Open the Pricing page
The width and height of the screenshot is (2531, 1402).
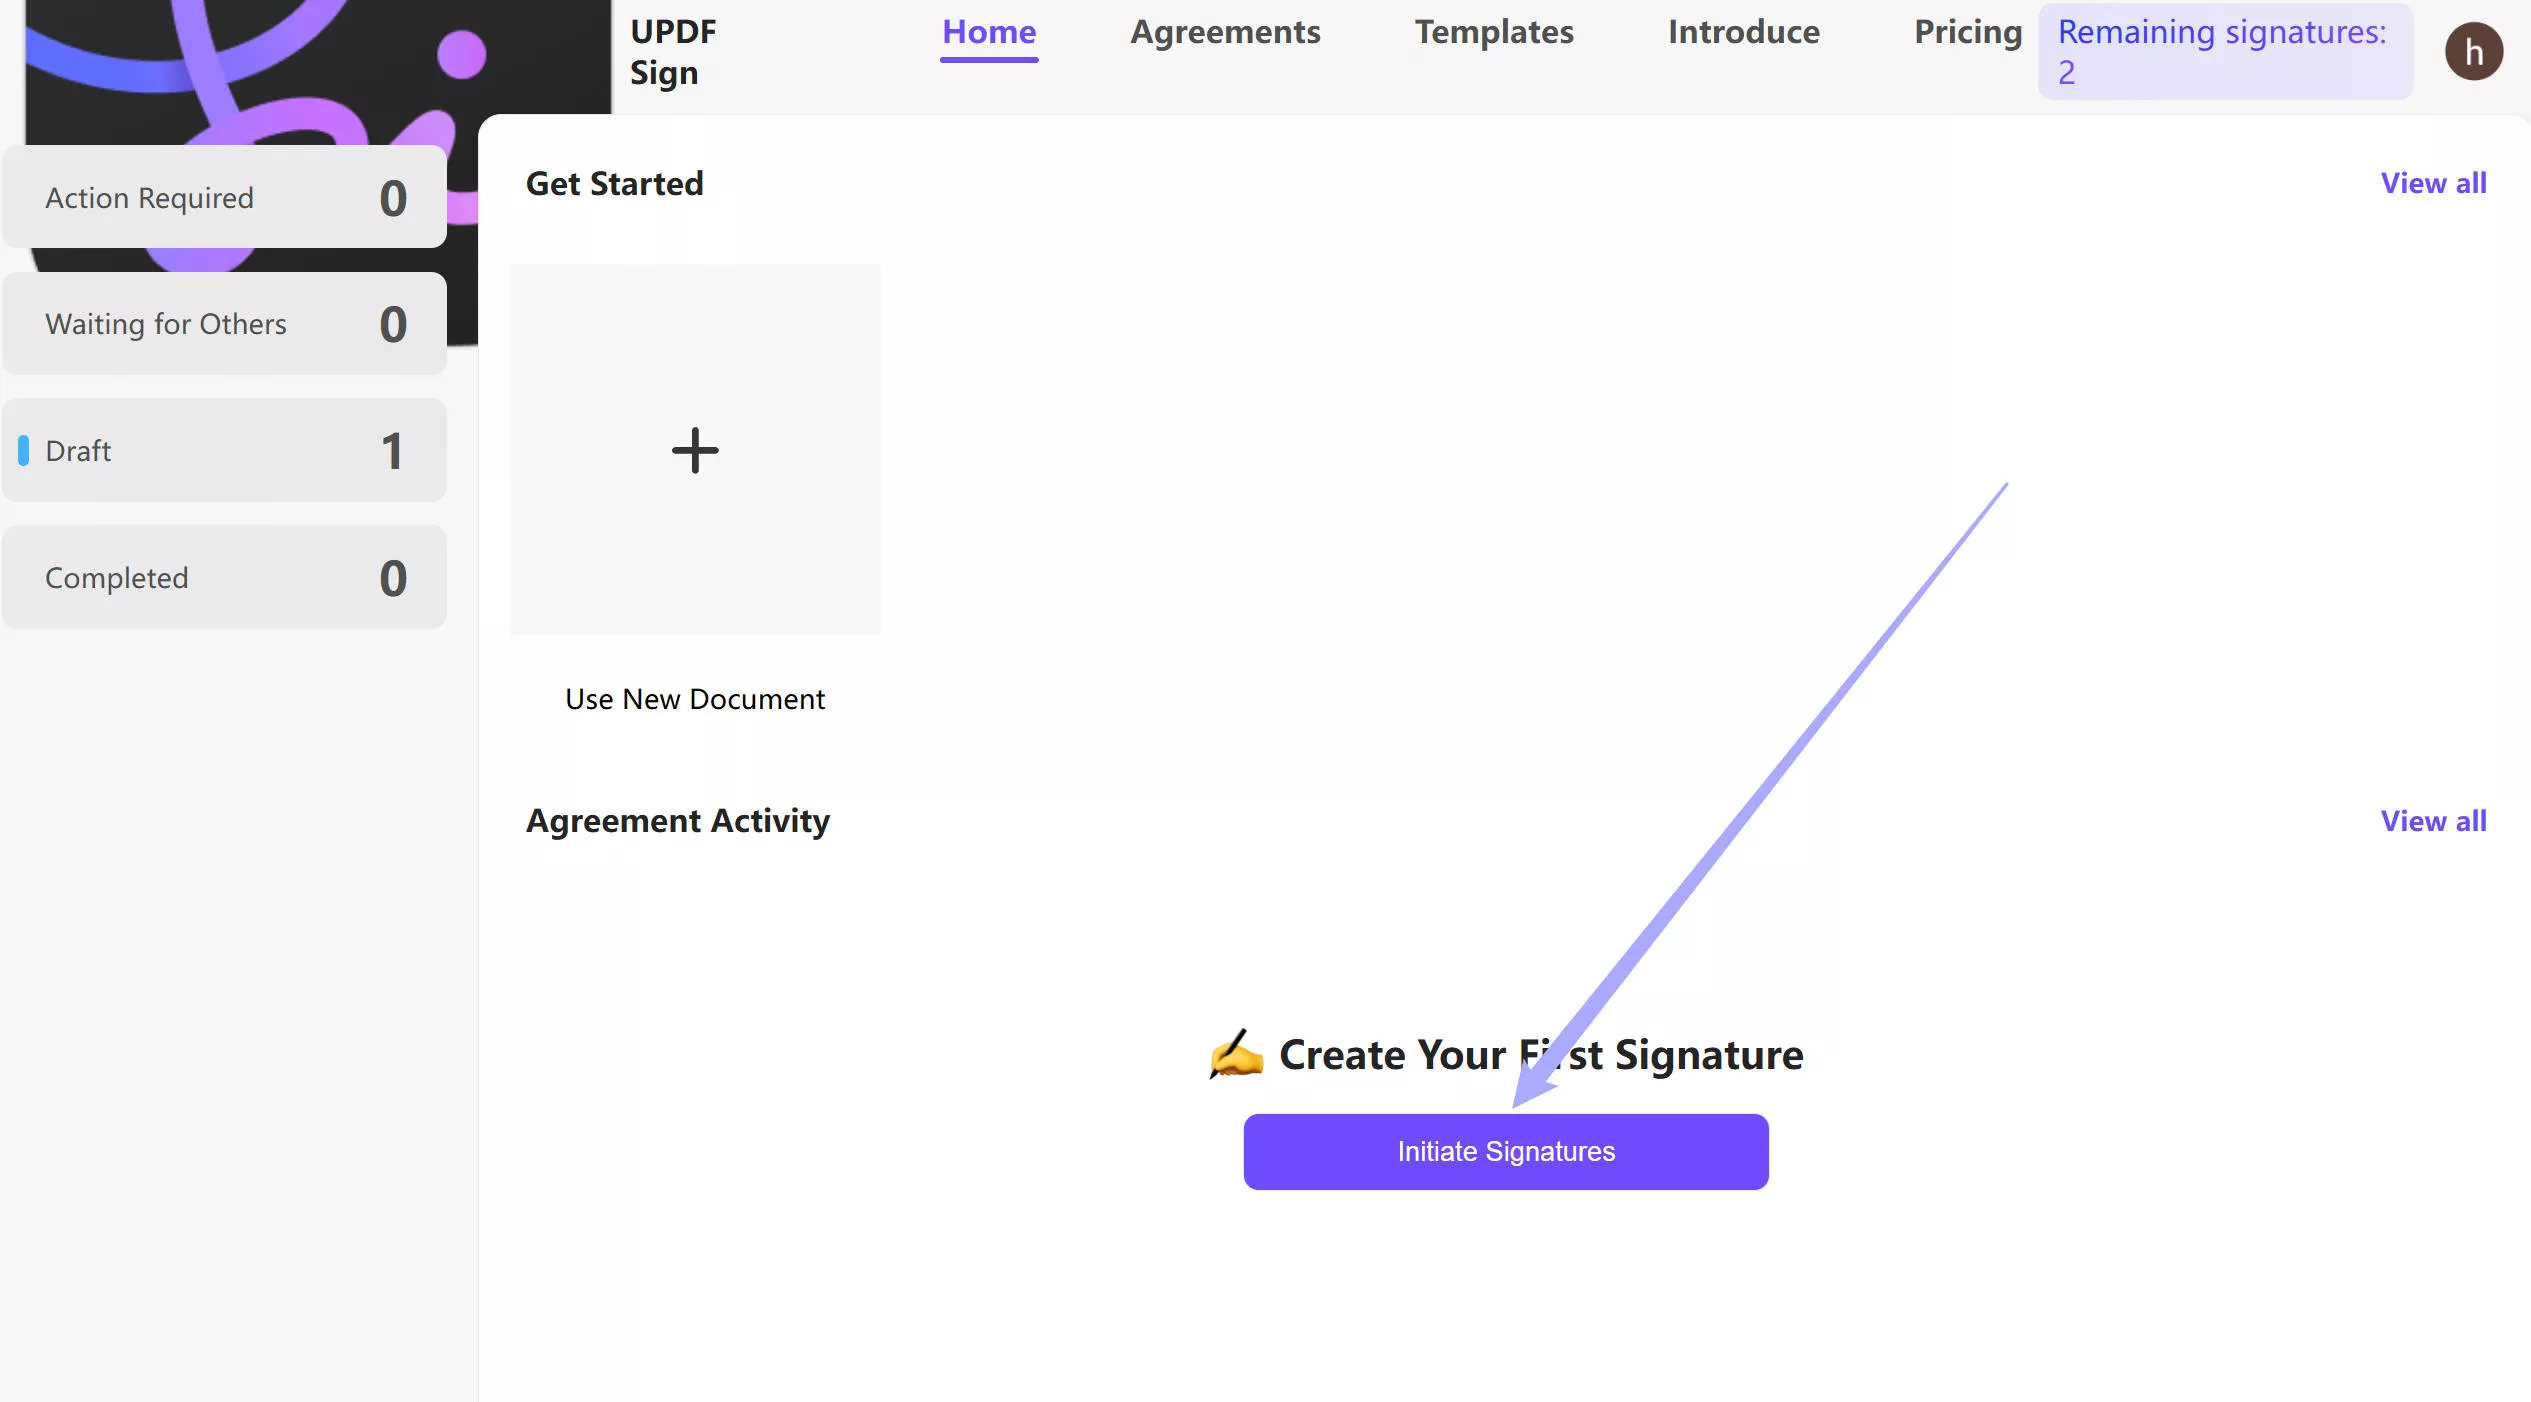1967,33
